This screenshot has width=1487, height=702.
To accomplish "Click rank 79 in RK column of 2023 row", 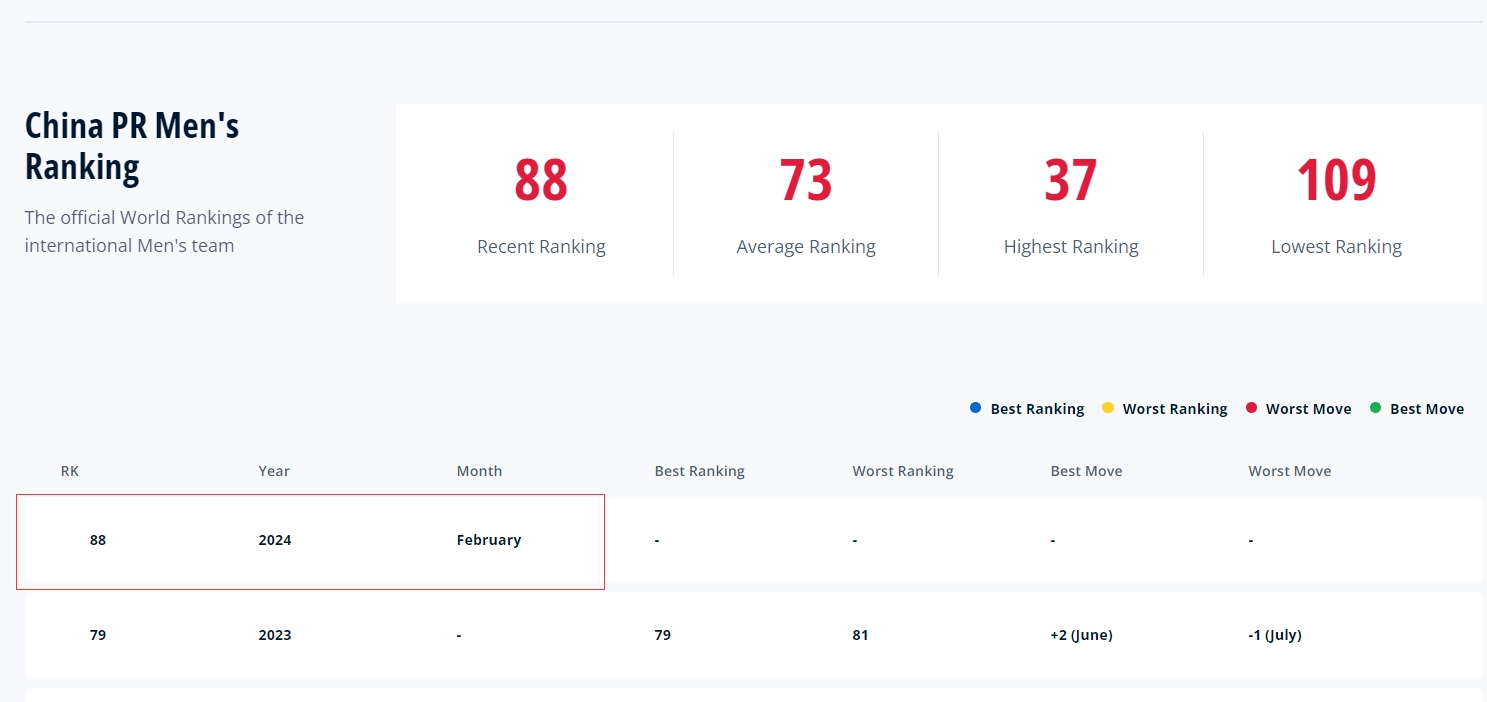I will click(97, 635).
